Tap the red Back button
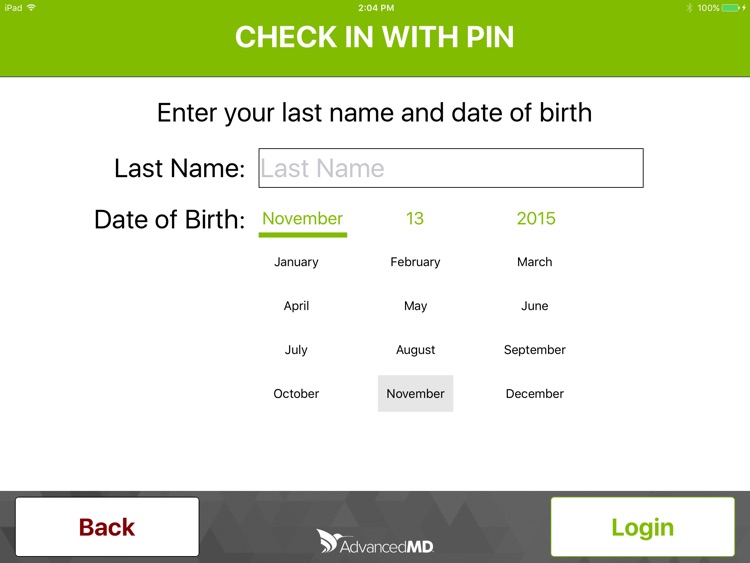This screenshot has height=563, width=750. pos(107,527)
